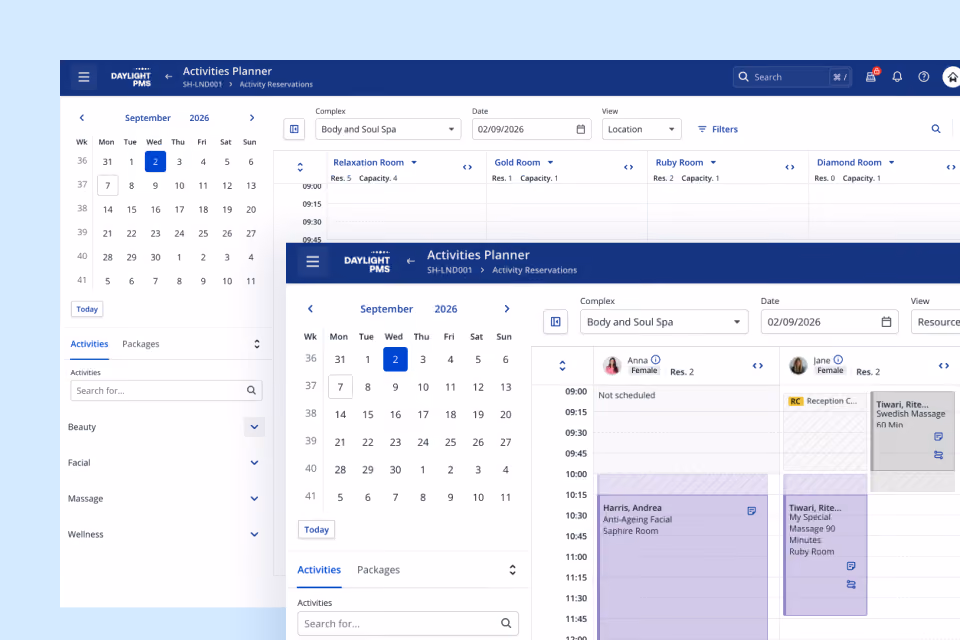Open Complex dropdown in back window

point(388,129)
